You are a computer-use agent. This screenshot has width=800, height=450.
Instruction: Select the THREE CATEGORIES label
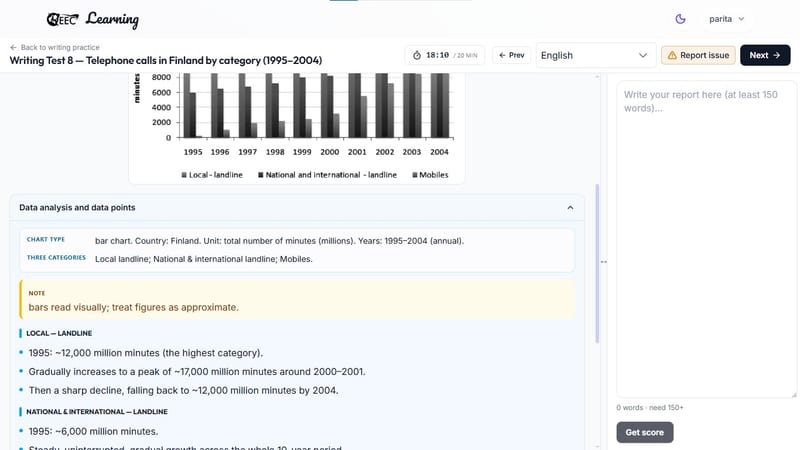tap(56, 258)
